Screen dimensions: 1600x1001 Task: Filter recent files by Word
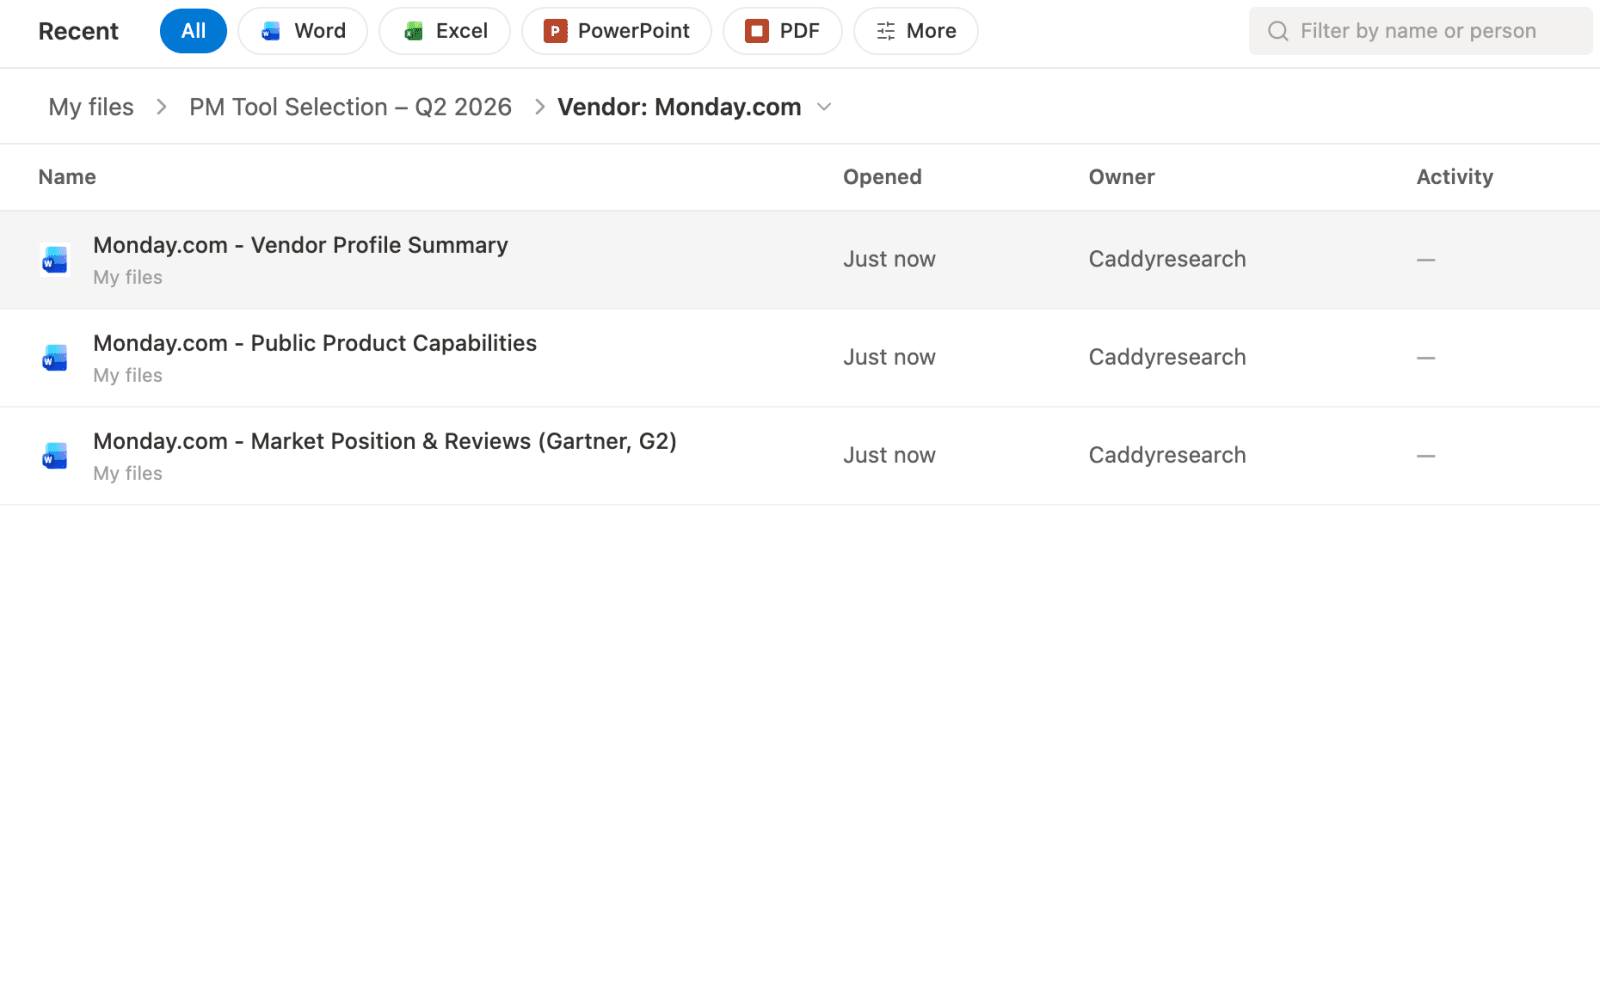[x=303, y=31]
